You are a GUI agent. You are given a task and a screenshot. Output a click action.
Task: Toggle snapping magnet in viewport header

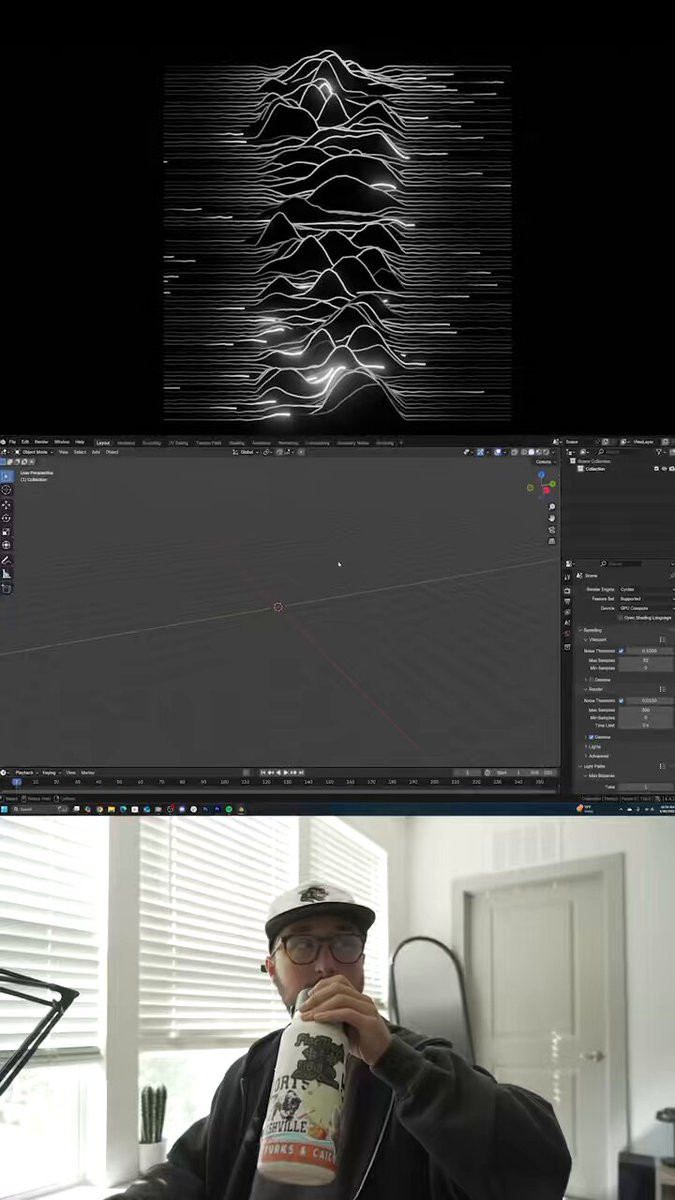280,452
